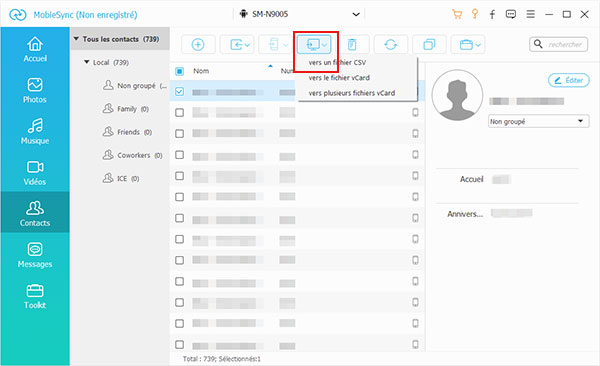
Task: Choose vers un fichier CSV
Action: click(337, 62)
